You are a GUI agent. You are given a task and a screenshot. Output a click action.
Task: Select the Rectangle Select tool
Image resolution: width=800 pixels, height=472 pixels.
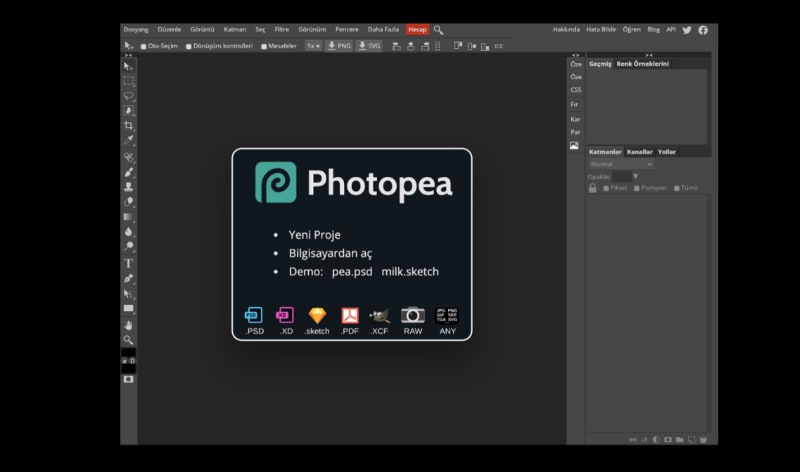click(128, 81)
